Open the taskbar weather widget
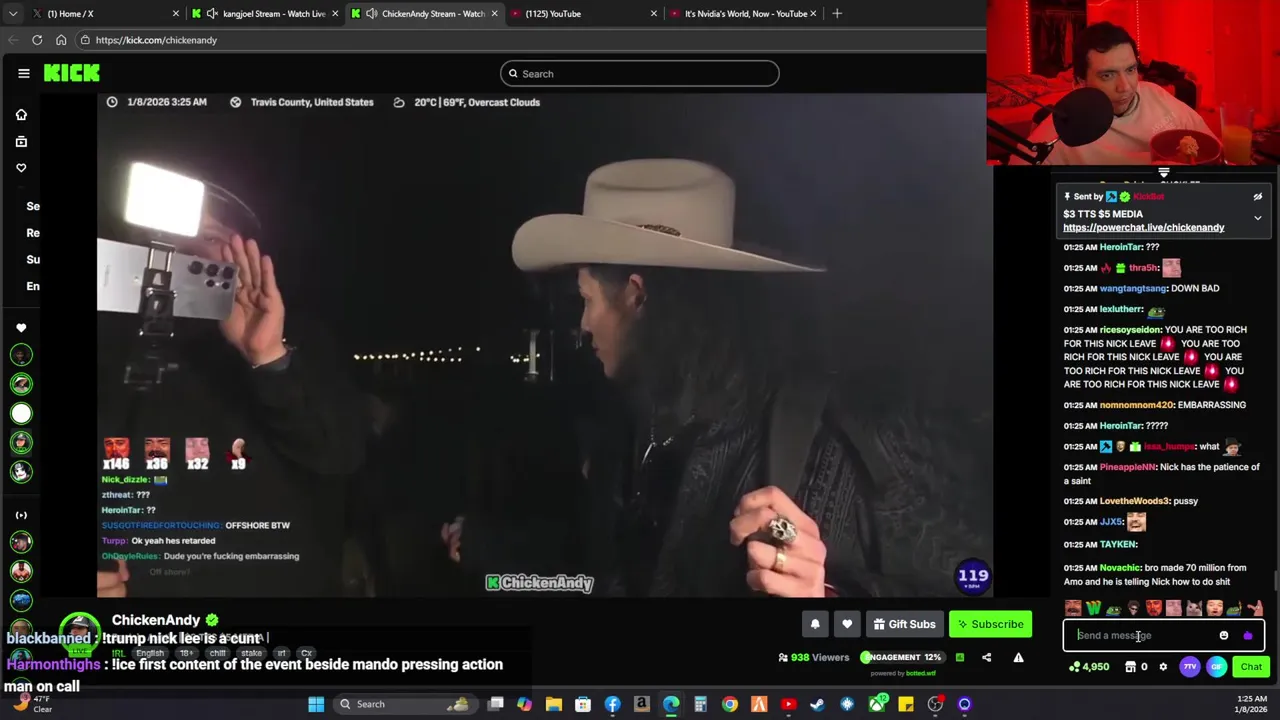Image resolution: width=1280 pixels, height=720 pixels. (x=32, y=703)
